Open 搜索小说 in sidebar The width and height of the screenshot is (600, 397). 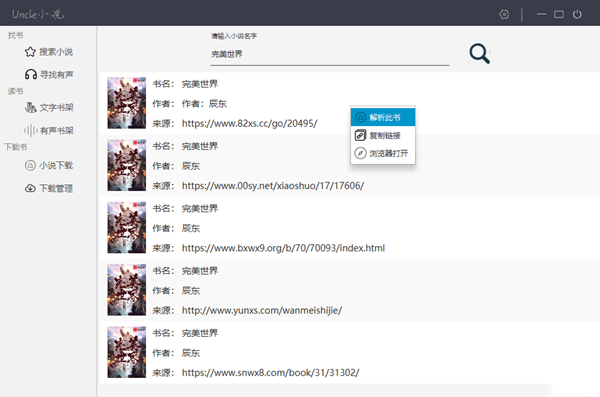tap(49, 52)
